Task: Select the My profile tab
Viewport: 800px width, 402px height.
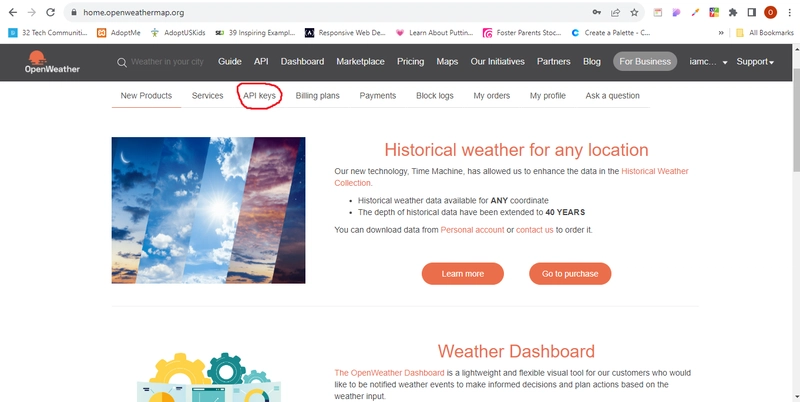Action: click(x=547, y=95)
